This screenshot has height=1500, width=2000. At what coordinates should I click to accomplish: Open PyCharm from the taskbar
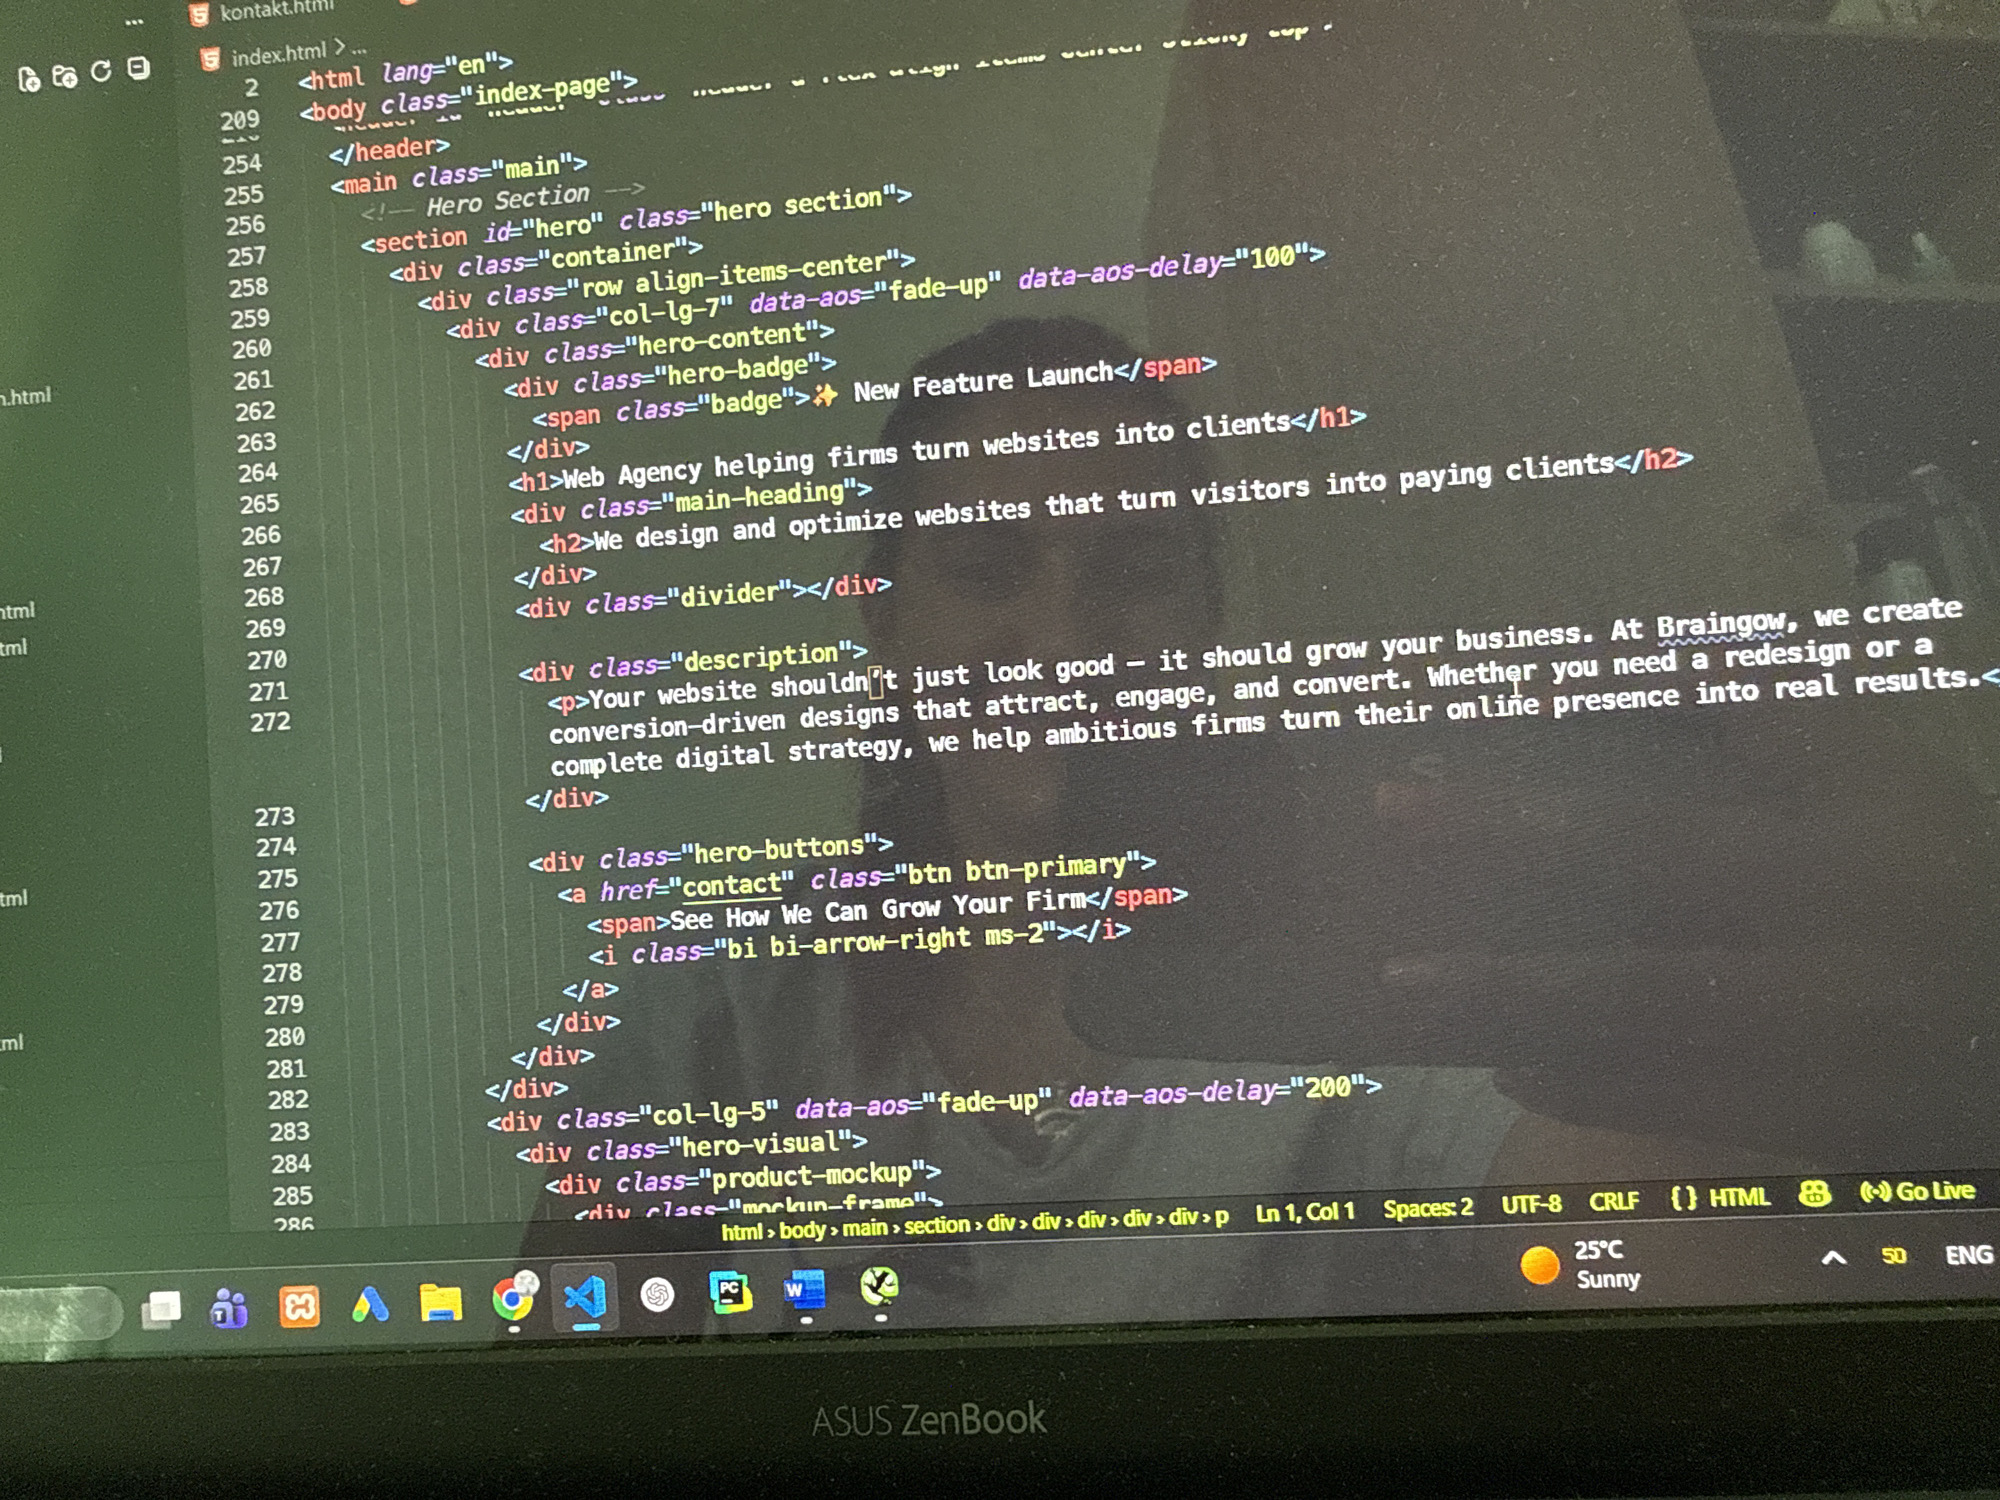(730, 1292)
